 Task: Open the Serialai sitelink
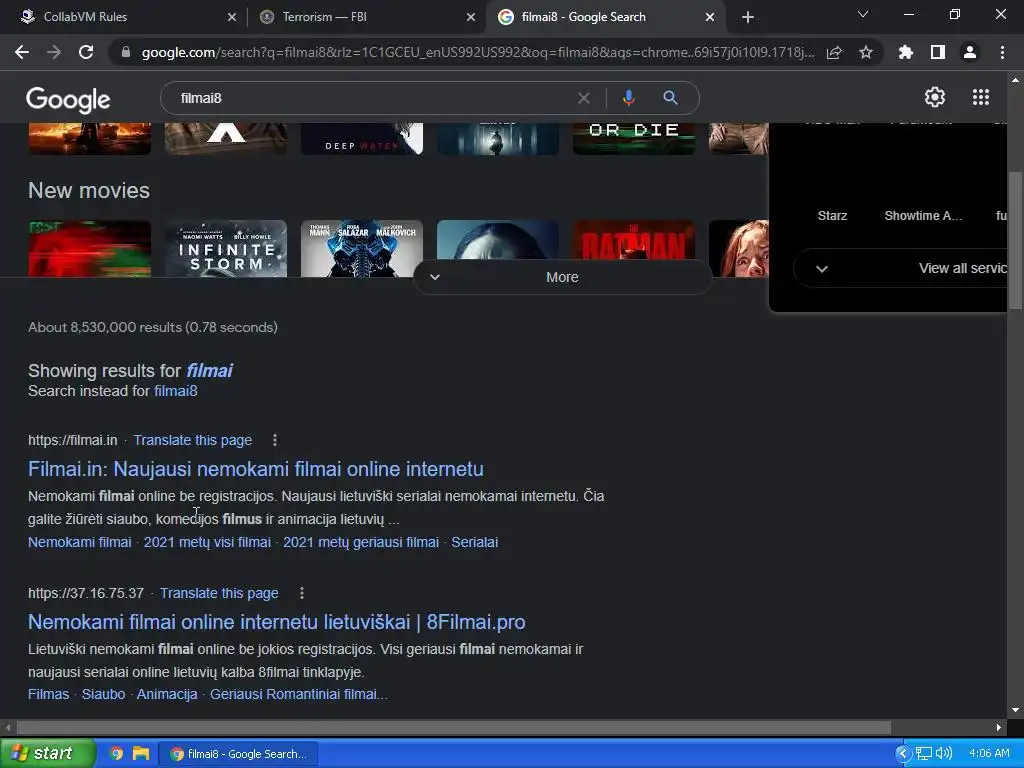tap(475, 542)
